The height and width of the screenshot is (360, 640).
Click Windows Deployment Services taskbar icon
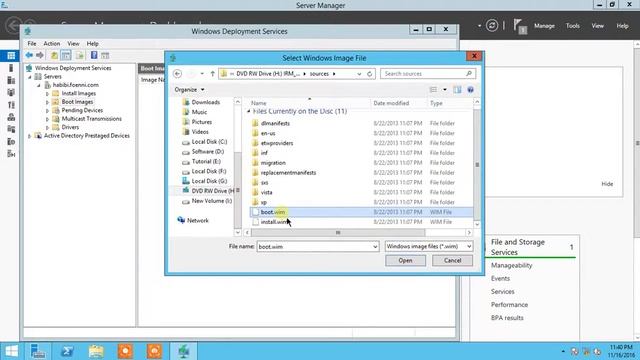[184, 351]
